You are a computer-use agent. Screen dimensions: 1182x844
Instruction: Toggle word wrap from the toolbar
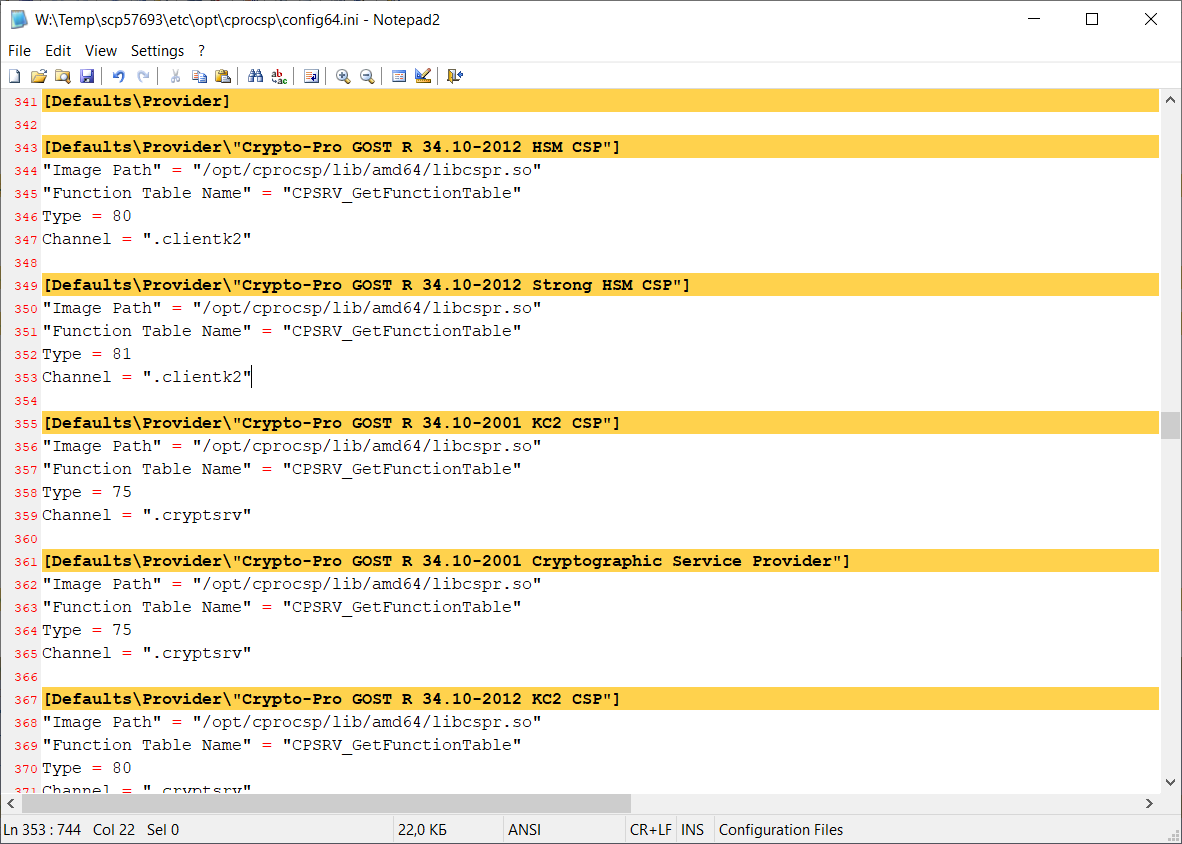tap(311, 76)
